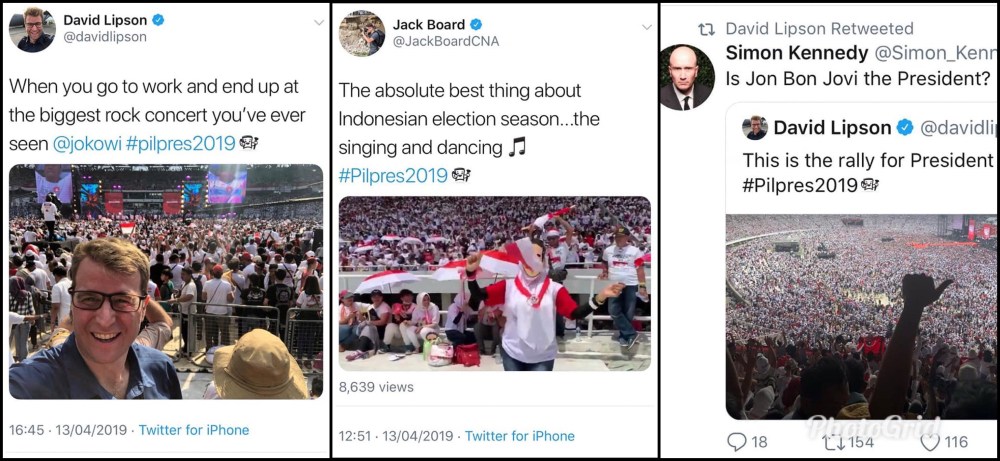Open David Lipson's profile avatar in first tweet

[31, 29]
